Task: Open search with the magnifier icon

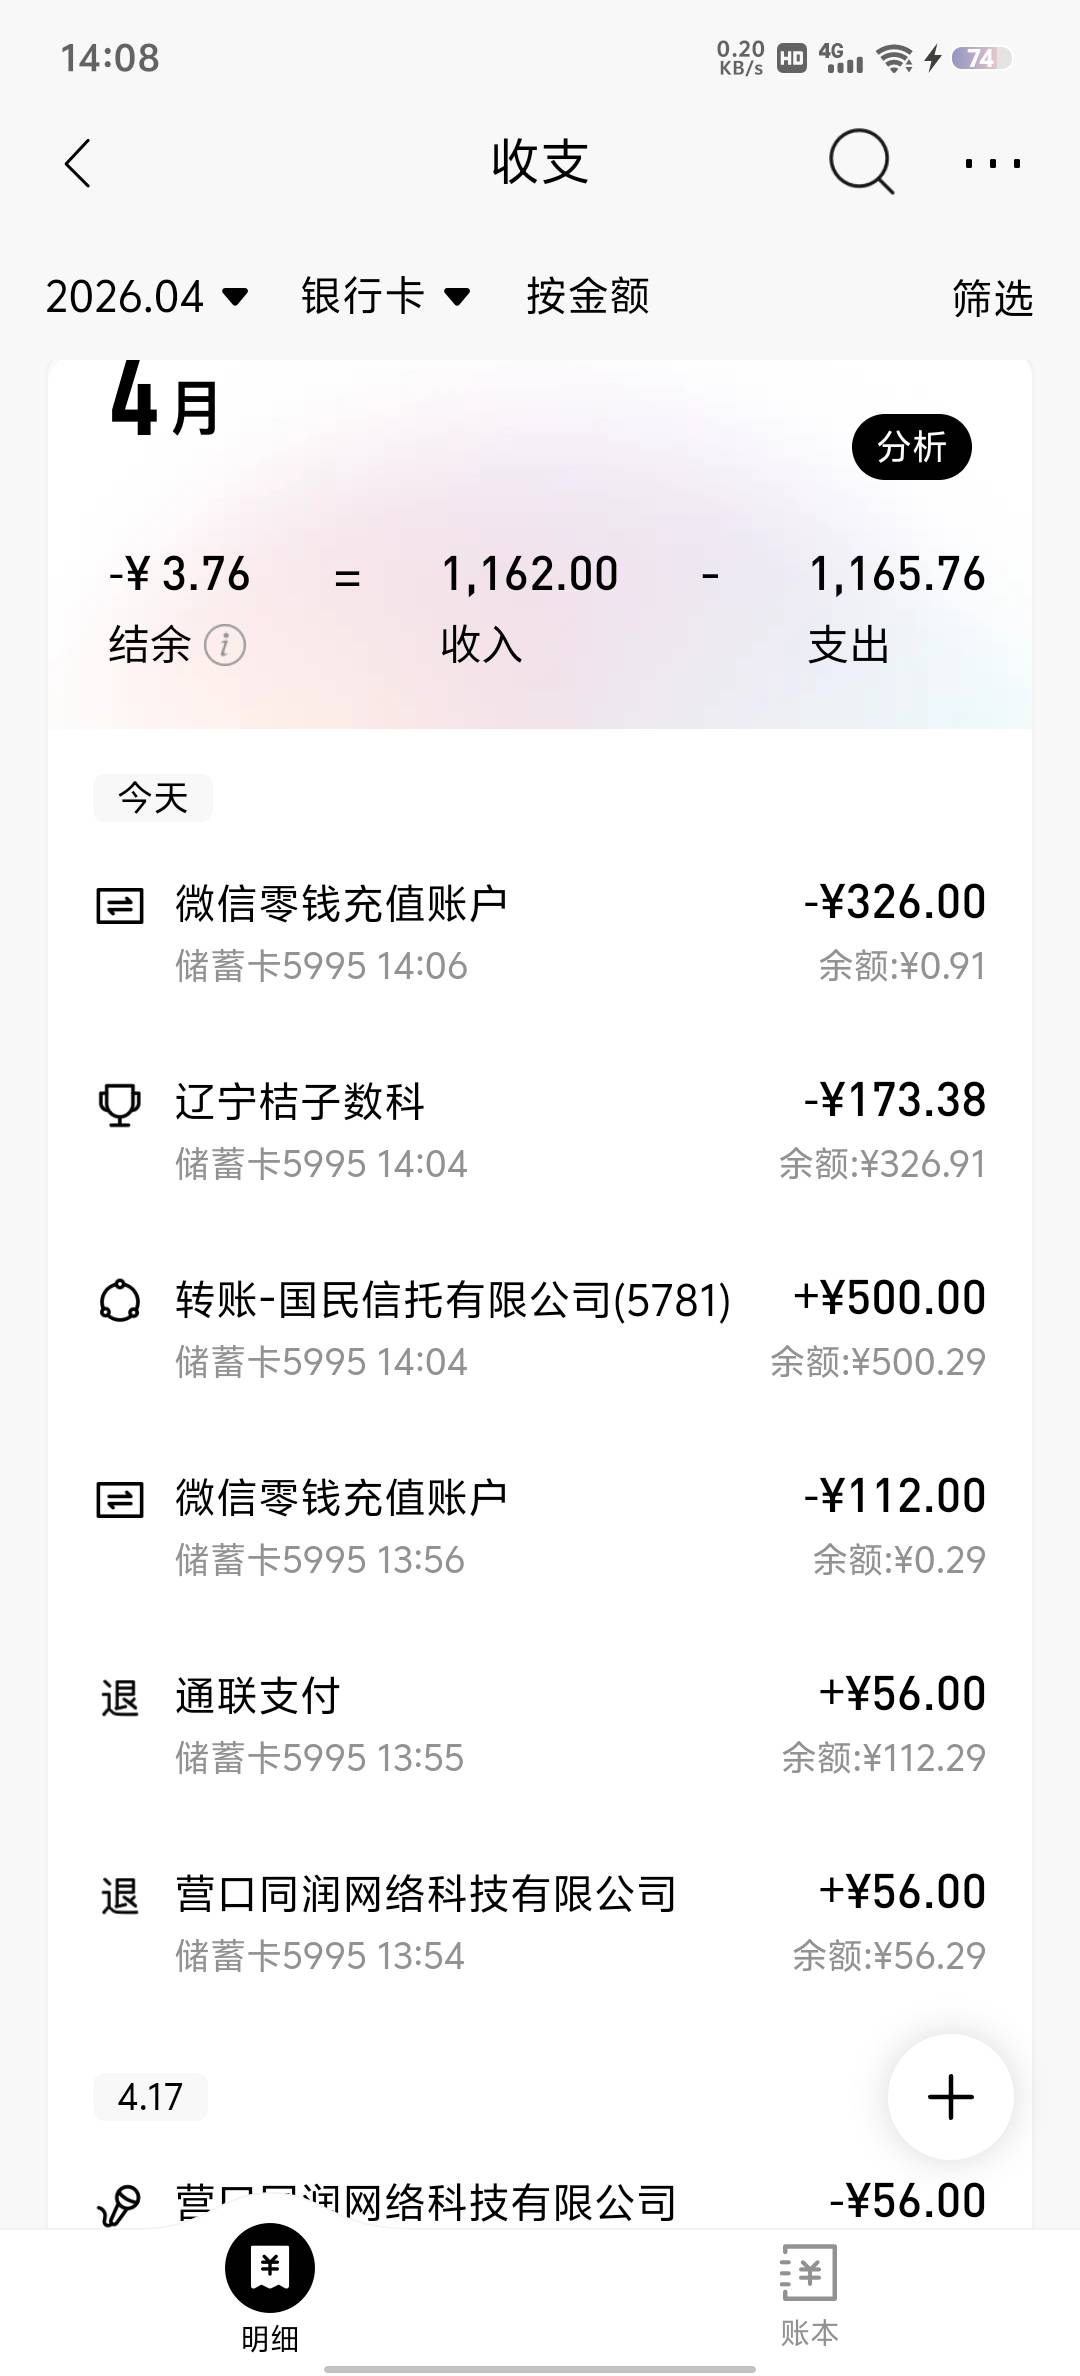Action: click(x=860, y=162)
